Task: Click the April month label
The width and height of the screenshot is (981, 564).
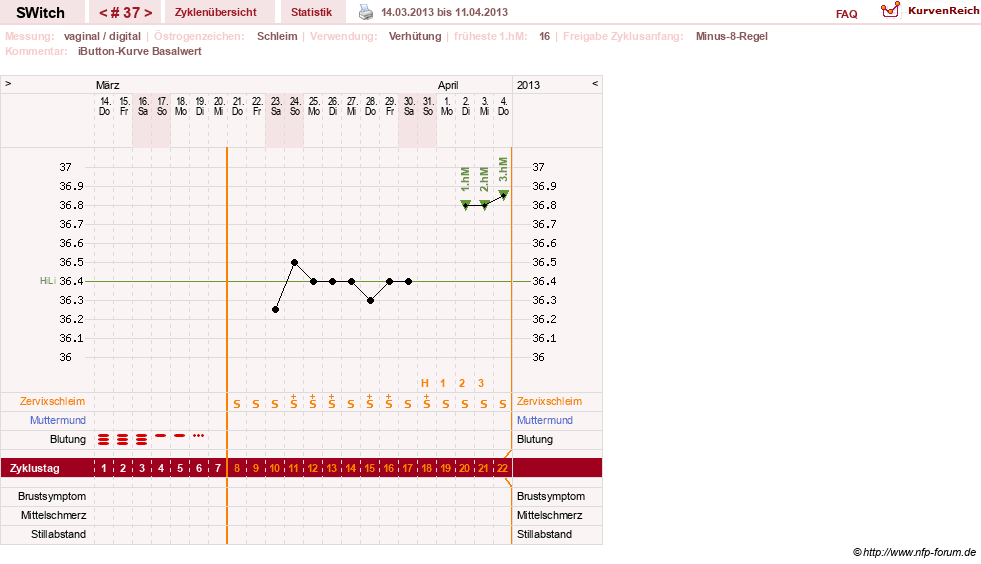Action: click(448, 85)
